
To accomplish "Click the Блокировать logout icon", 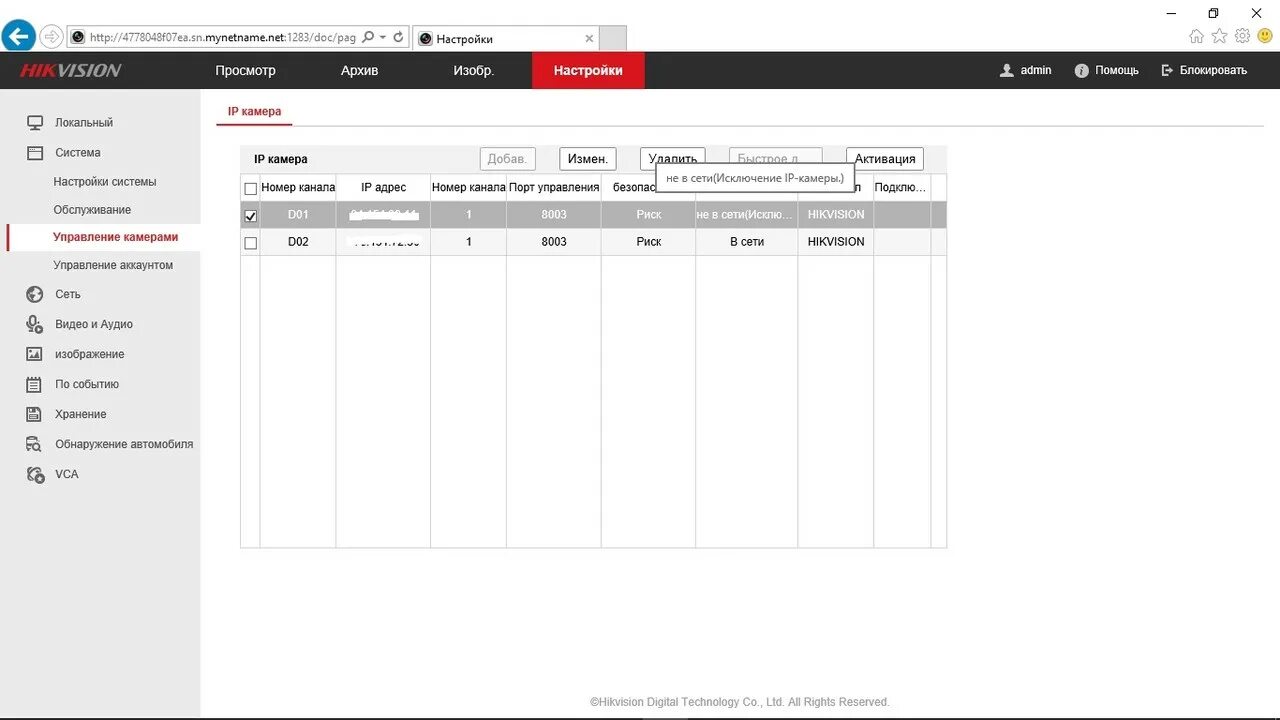I will (x=1167, y=71).
